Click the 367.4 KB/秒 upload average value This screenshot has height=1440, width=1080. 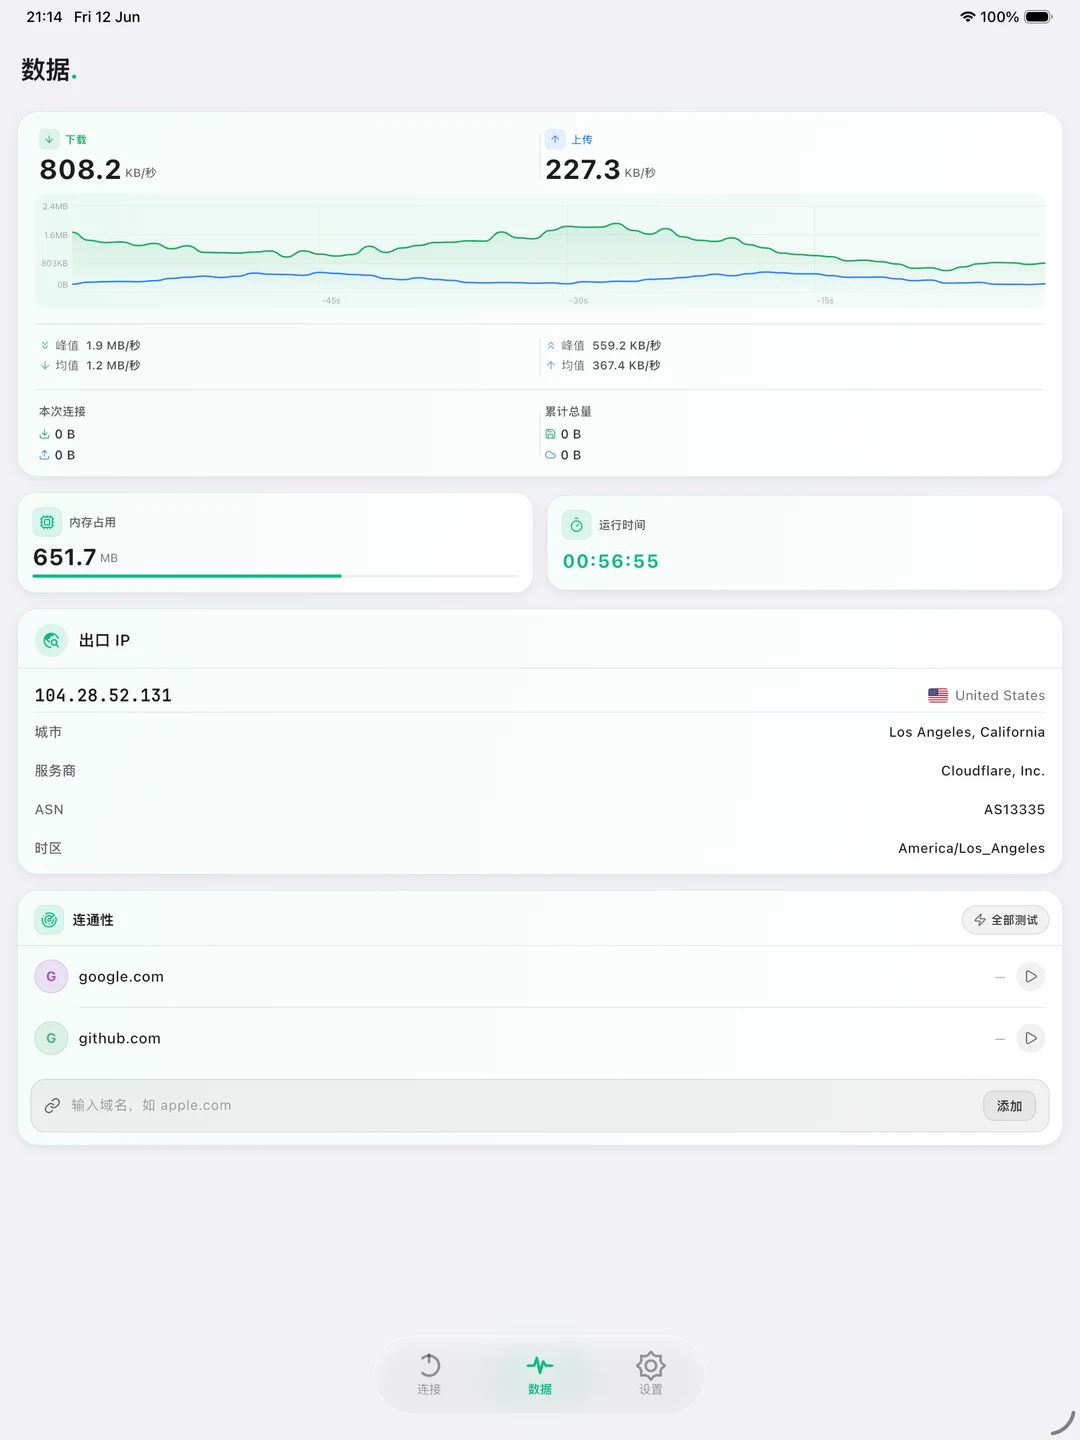point(626,365)
